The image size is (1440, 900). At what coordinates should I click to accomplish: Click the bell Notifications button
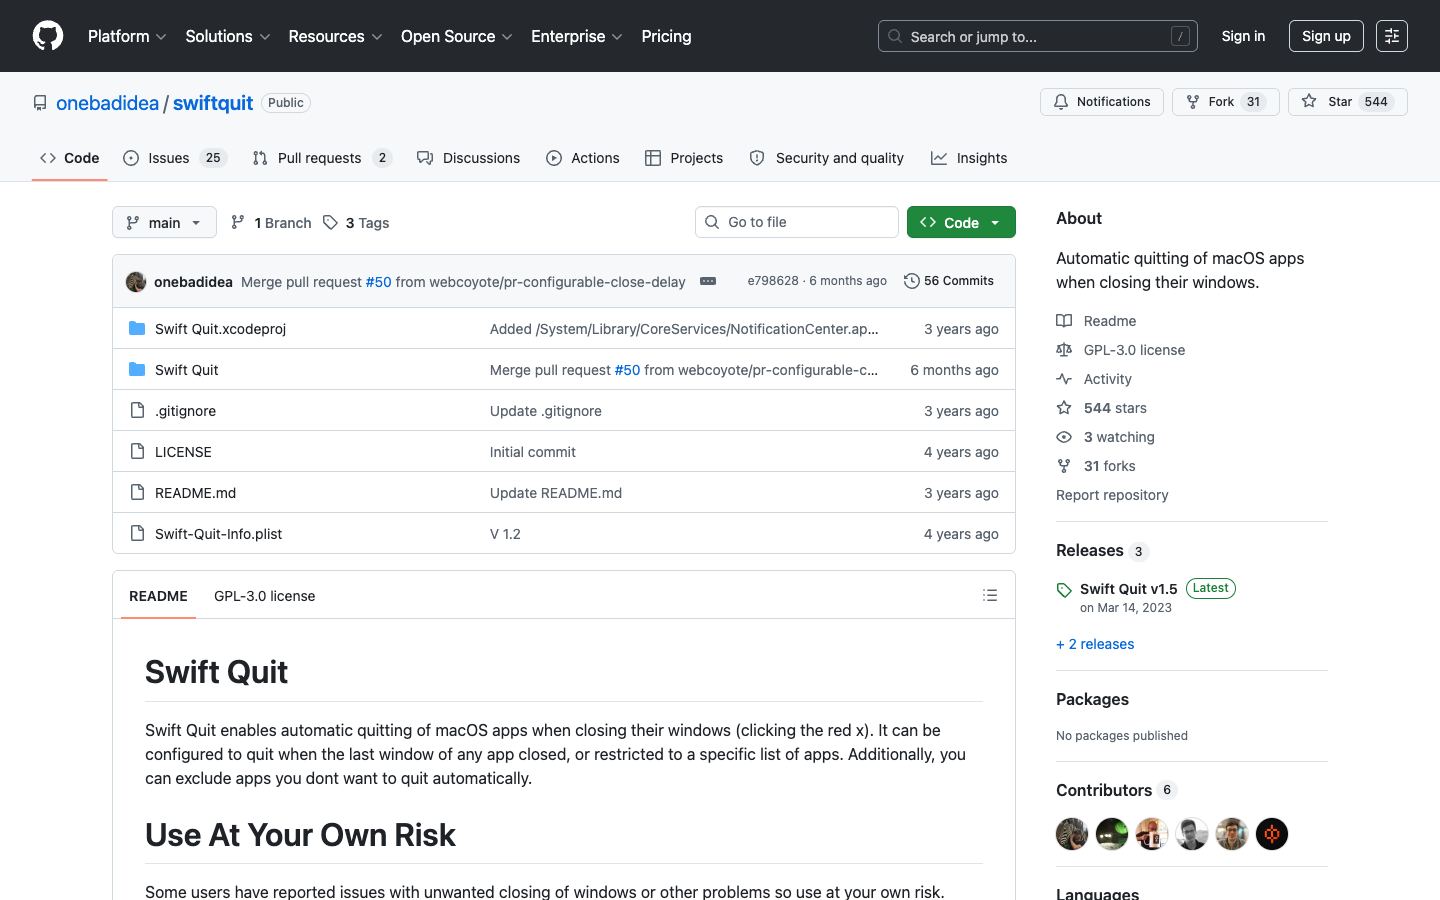1102,102
